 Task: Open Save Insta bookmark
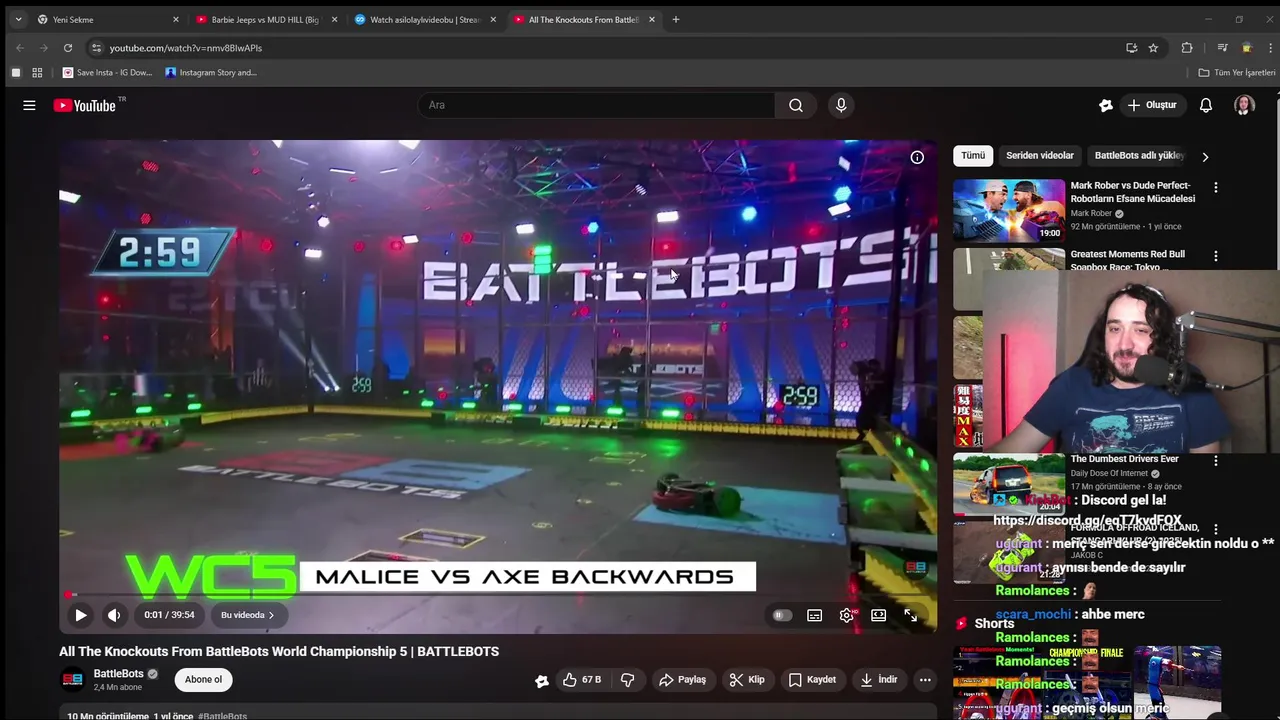point(108,72)
